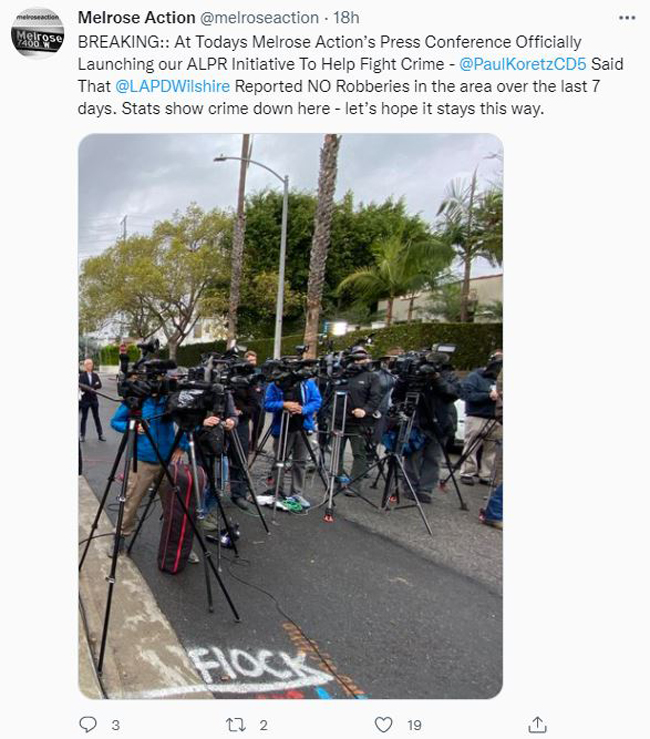
Task: Click the tweet body text
Action: coord(351,75)
